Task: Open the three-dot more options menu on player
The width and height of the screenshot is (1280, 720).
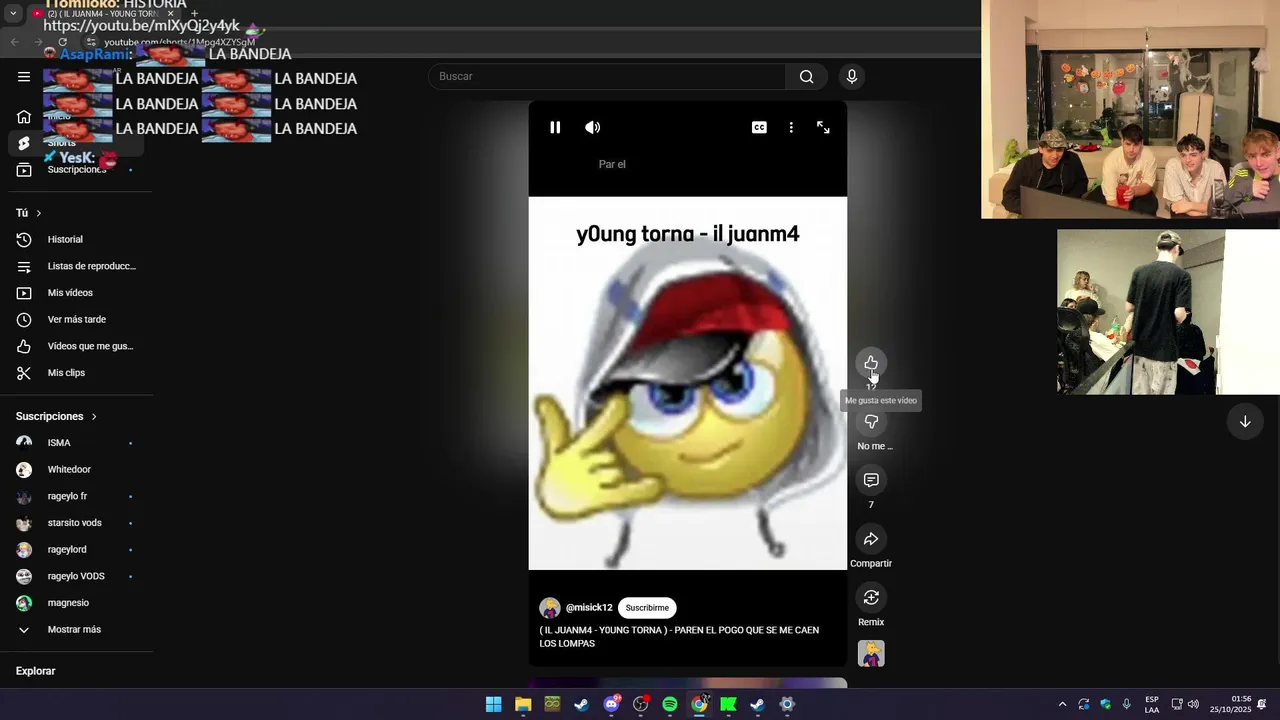Action: click(791, 127)
